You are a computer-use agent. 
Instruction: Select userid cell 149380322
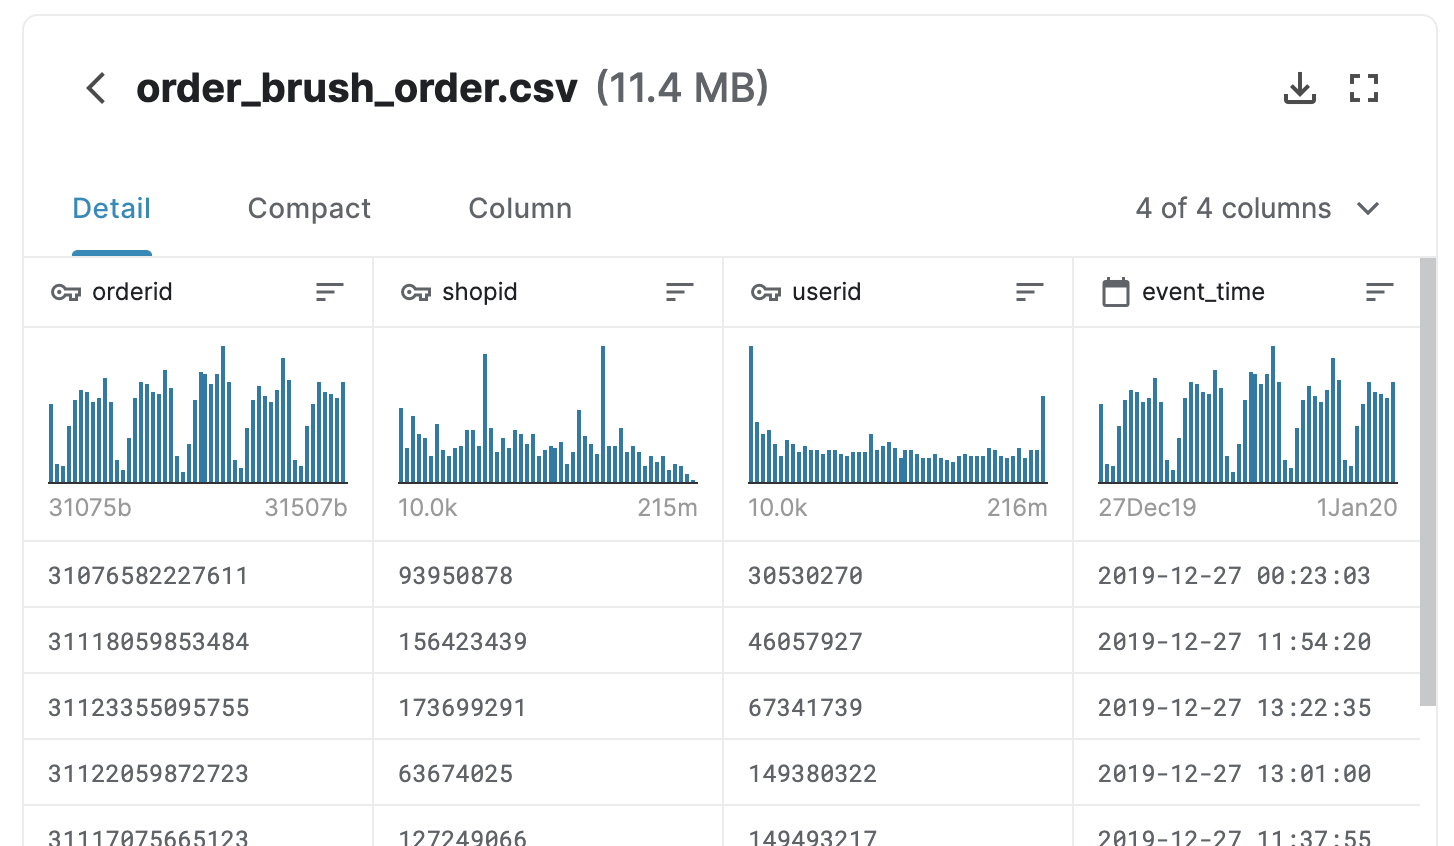click(x=898, y=773)
